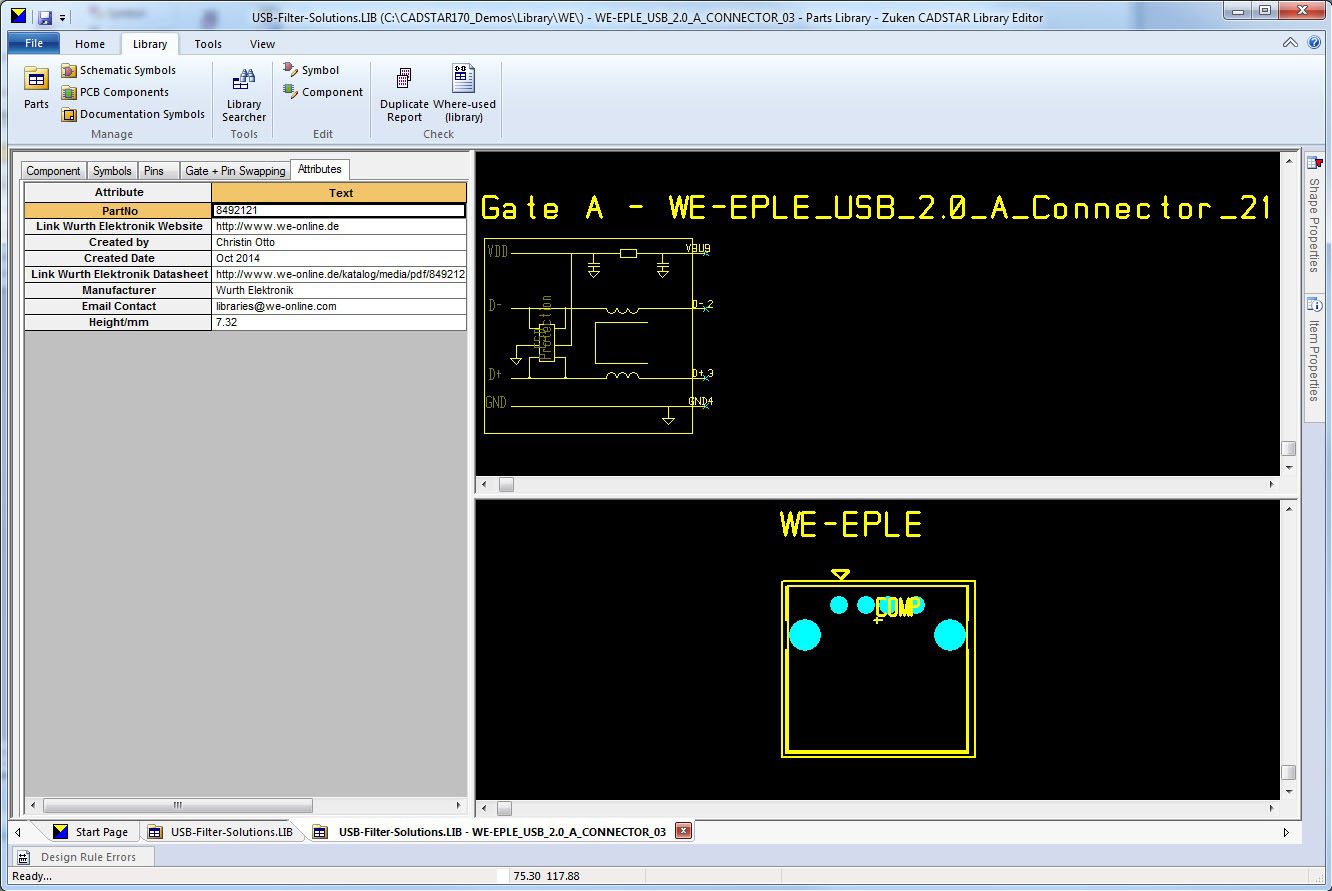Click the datasheet link URL cell
This screenshot has height=891, width=1332.
click(x=339, y=274)
